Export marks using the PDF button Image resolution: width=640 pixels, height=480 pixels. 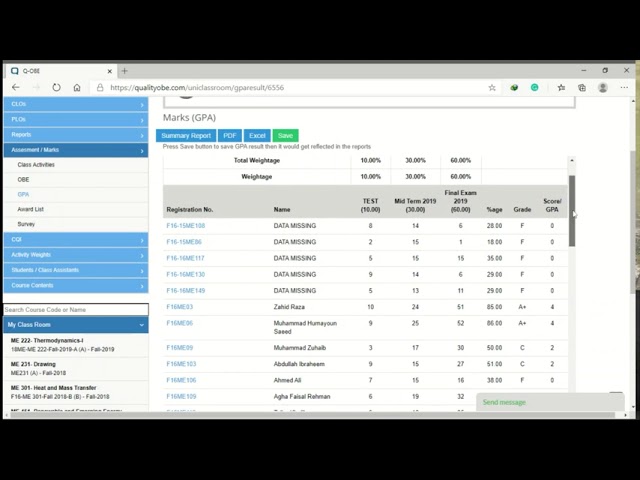230,136
